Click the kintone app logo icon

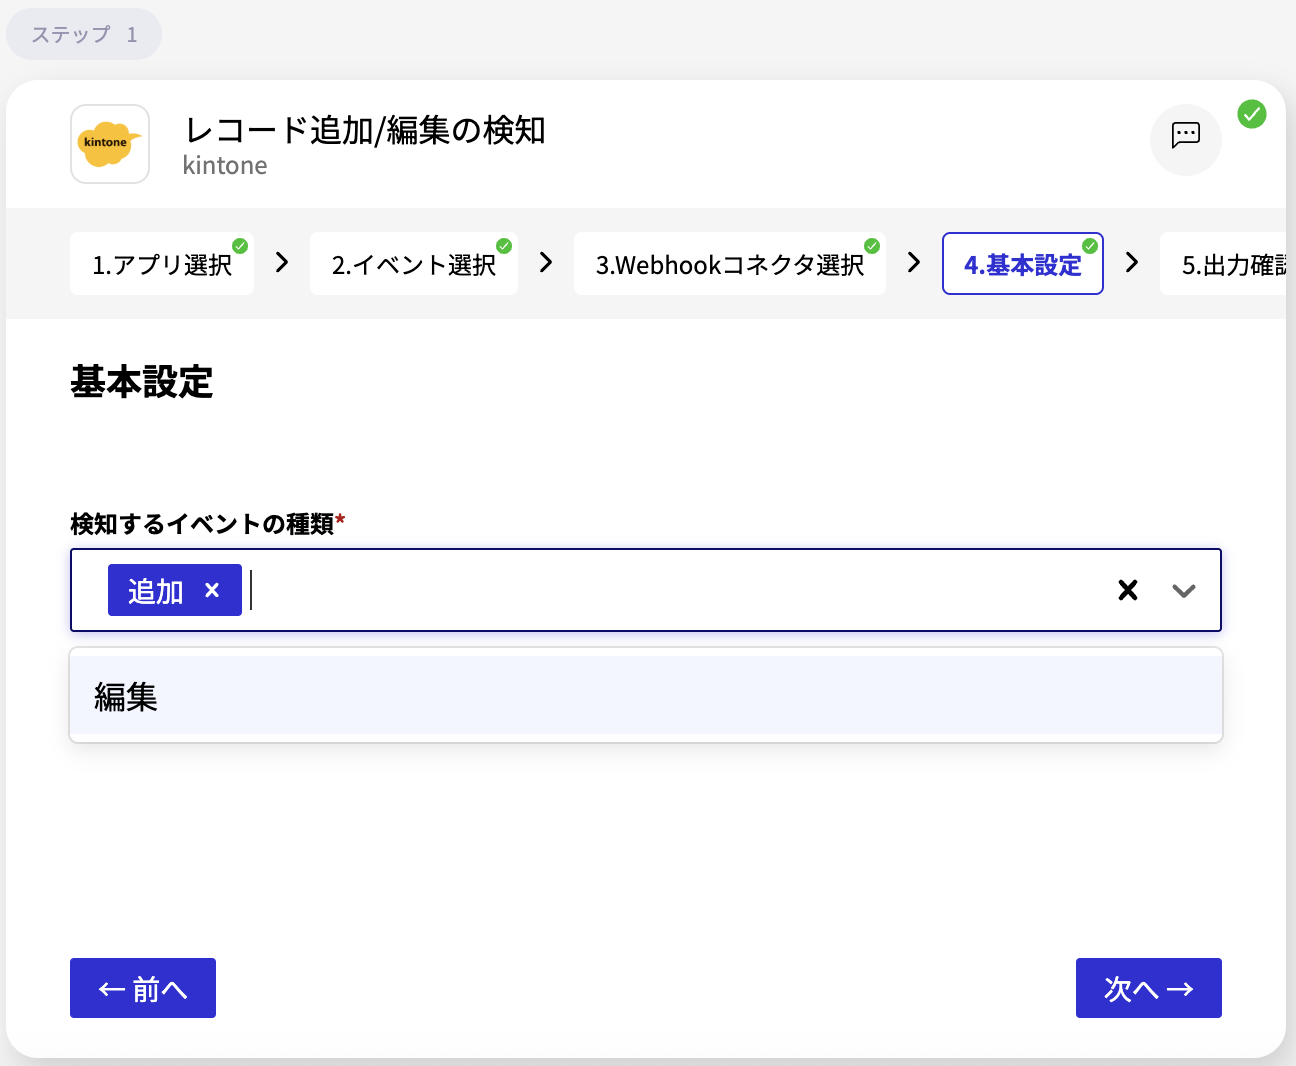click(x=109, y=144)
